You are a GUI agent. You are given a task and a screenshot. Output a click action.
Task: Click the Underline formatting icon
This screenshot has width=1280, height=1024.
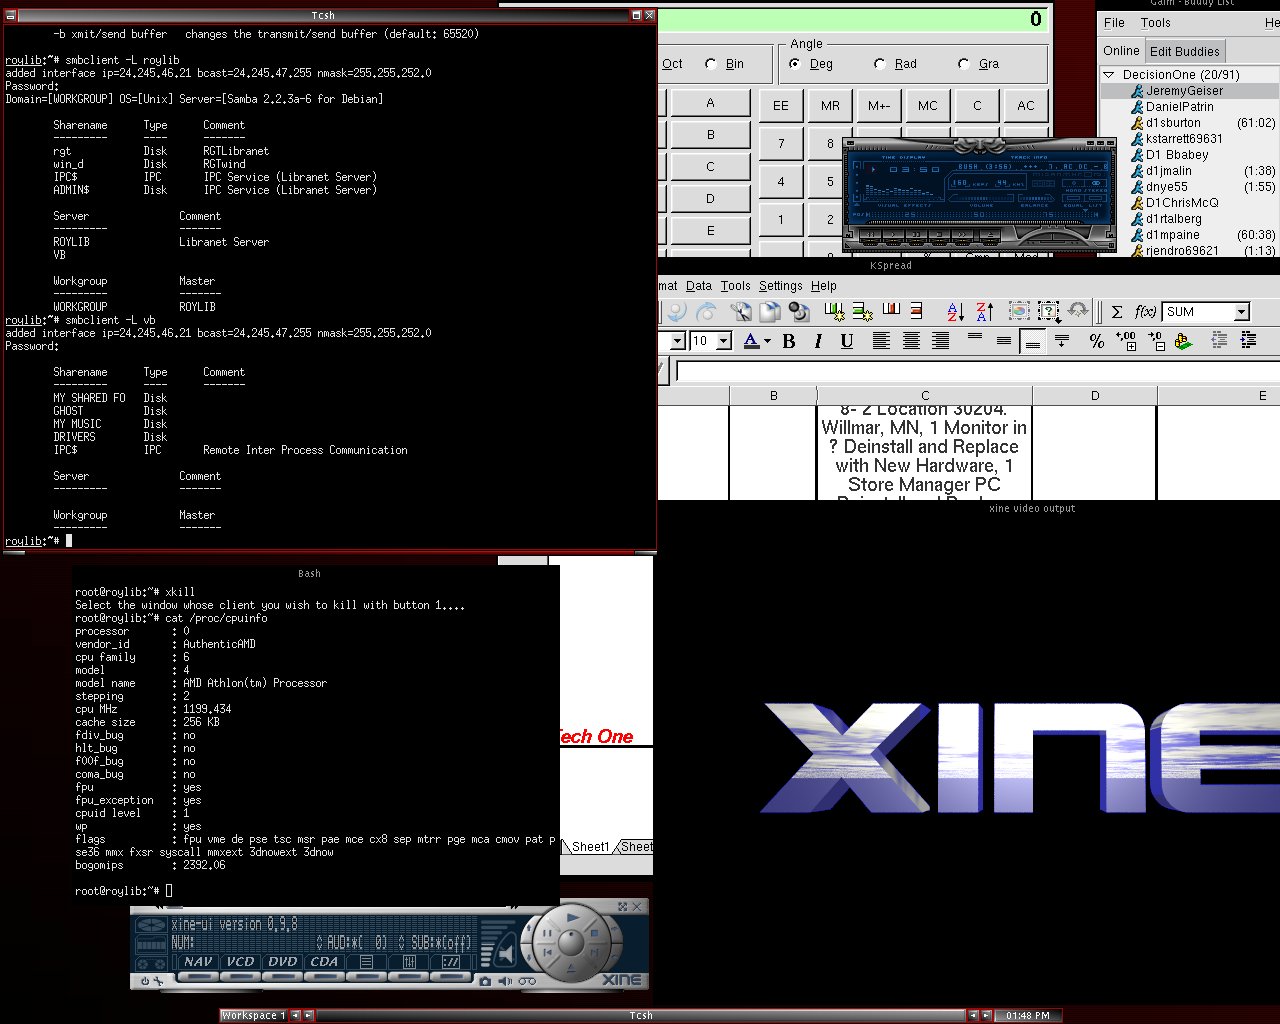(x=847, y=341)
